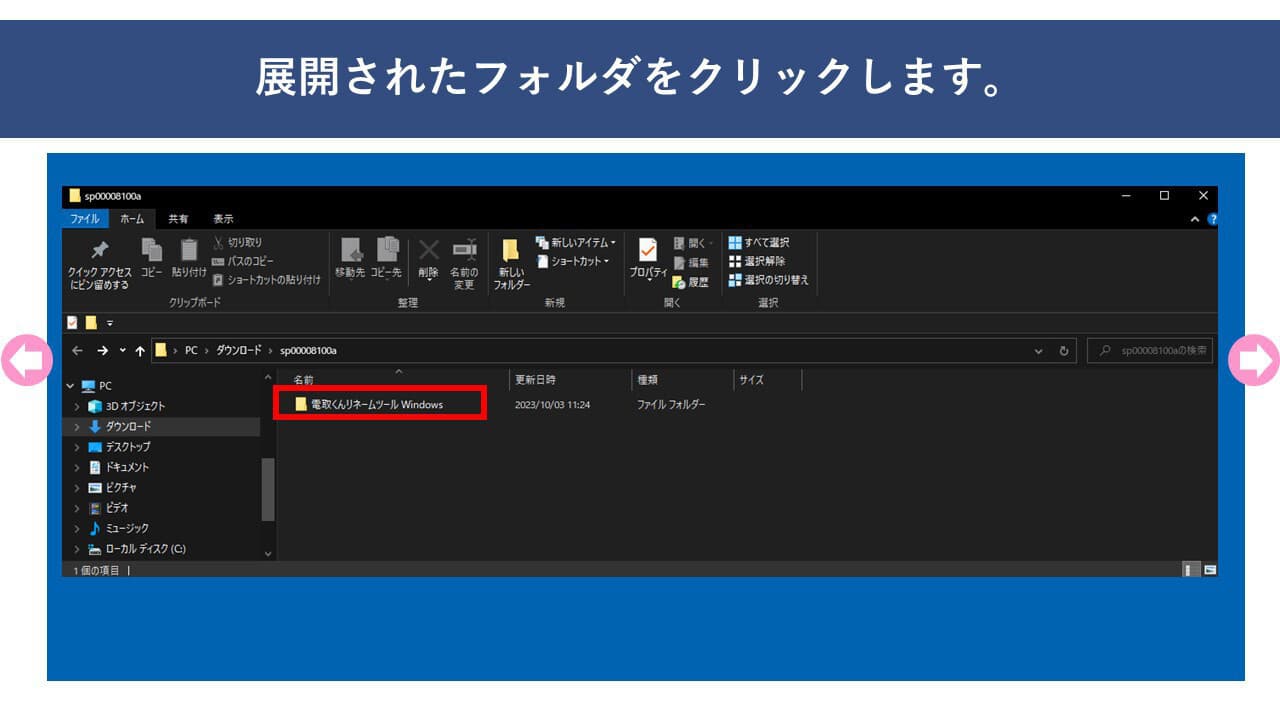Select the 表示 ribbon tab

click(x=223, y=219)
